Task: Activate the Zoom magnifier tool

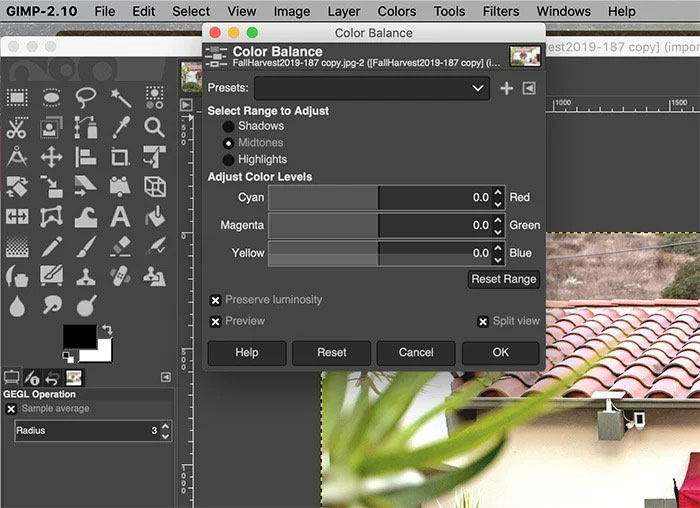Action: click(154, 127)
